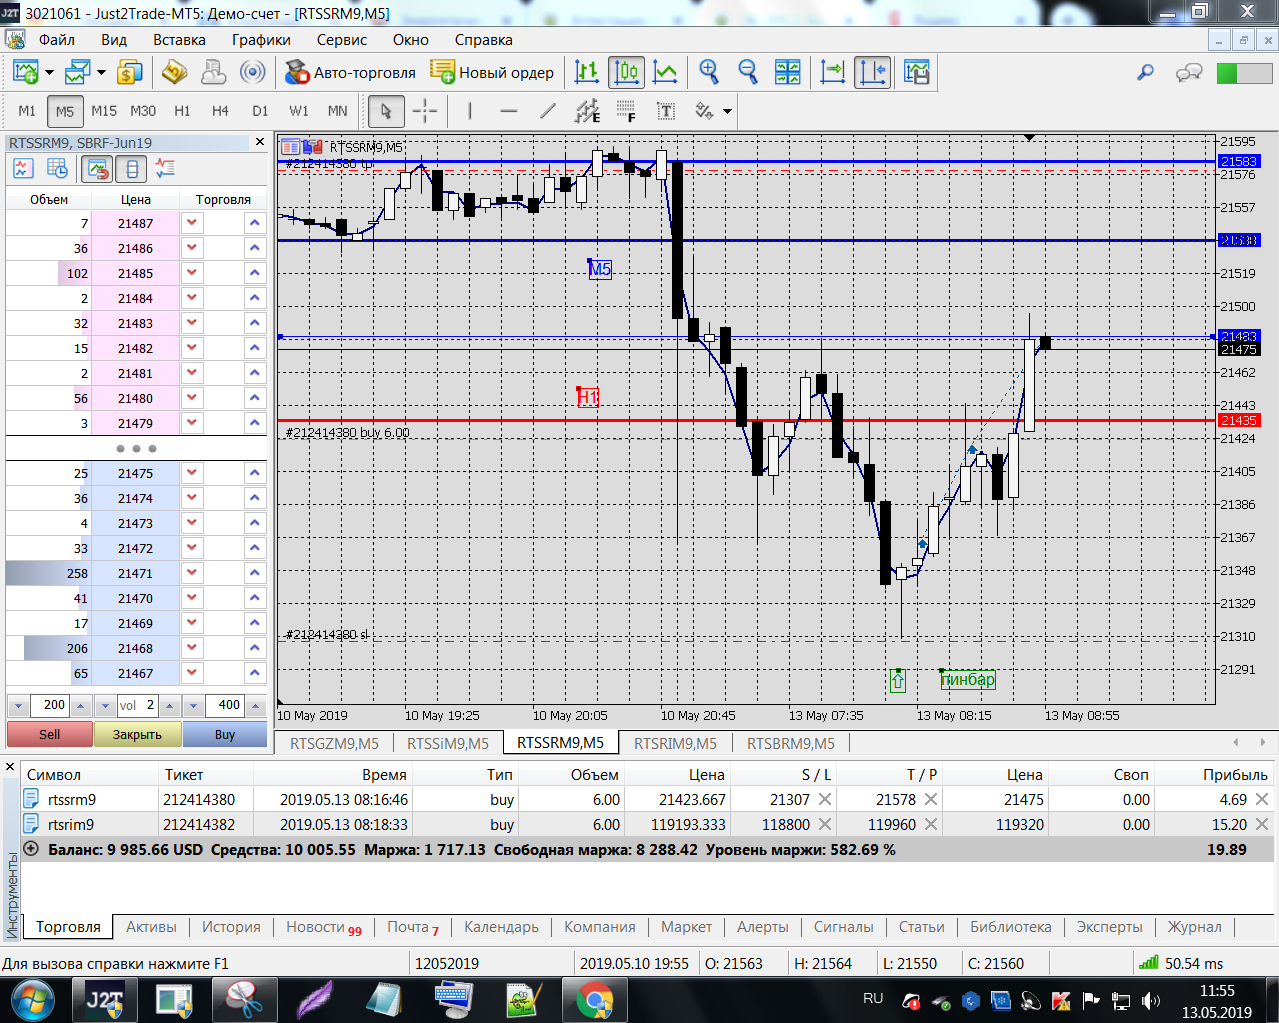Viewport: 1279px width, 1023px height.
Task: Toggle Авто-торговля algorithmic trading
Action: [x=351, y=72]
